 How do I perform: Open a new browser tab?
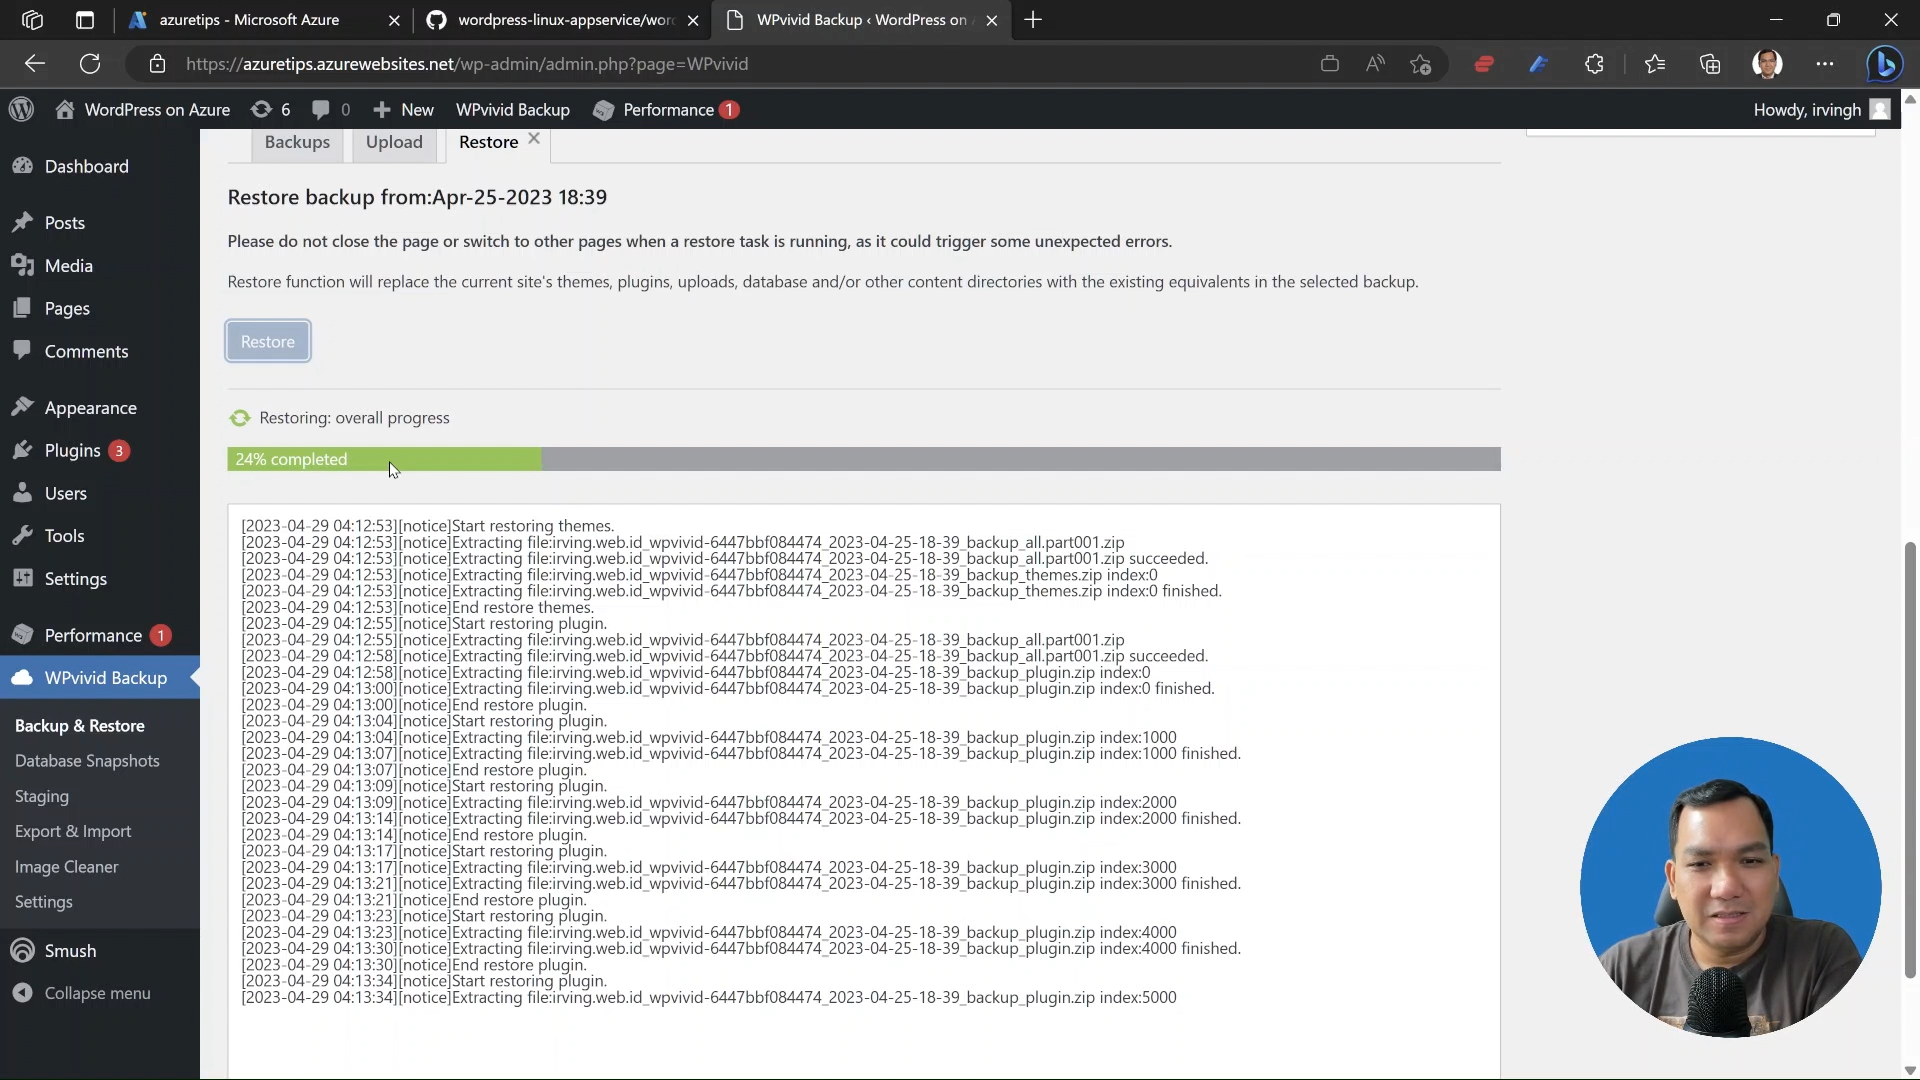tap(1033, 20)
